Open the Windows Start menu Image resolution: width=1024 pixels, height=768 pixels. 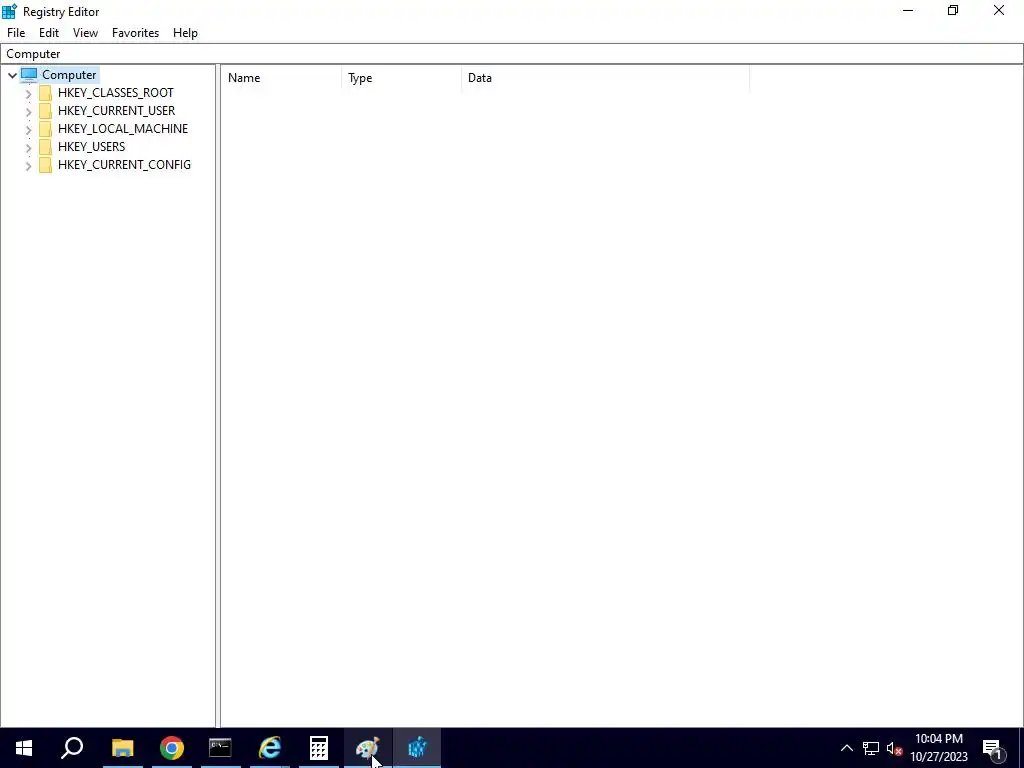tap(24, 748)
